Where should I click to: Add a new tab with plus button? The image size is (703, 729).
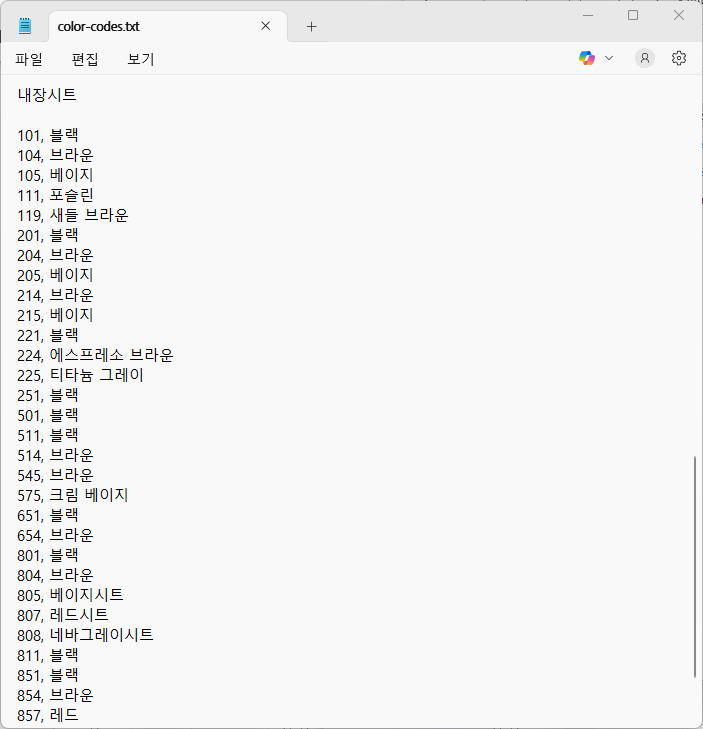click(x=311, y=26)
